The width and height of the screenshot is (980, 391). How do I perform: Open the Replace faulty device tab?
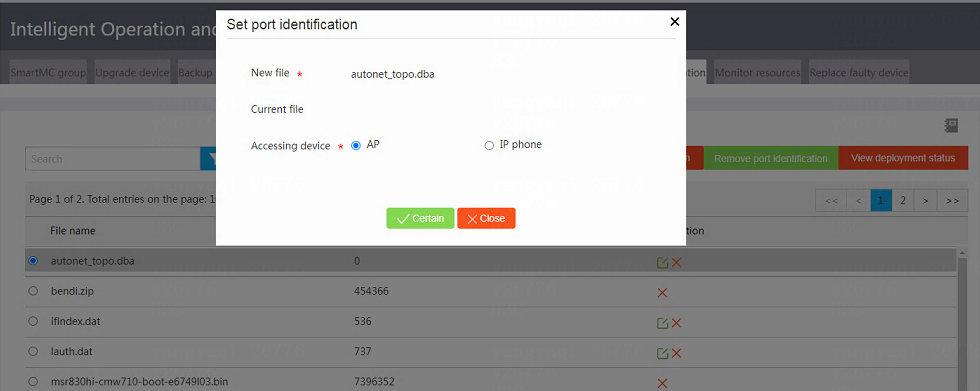859,72
